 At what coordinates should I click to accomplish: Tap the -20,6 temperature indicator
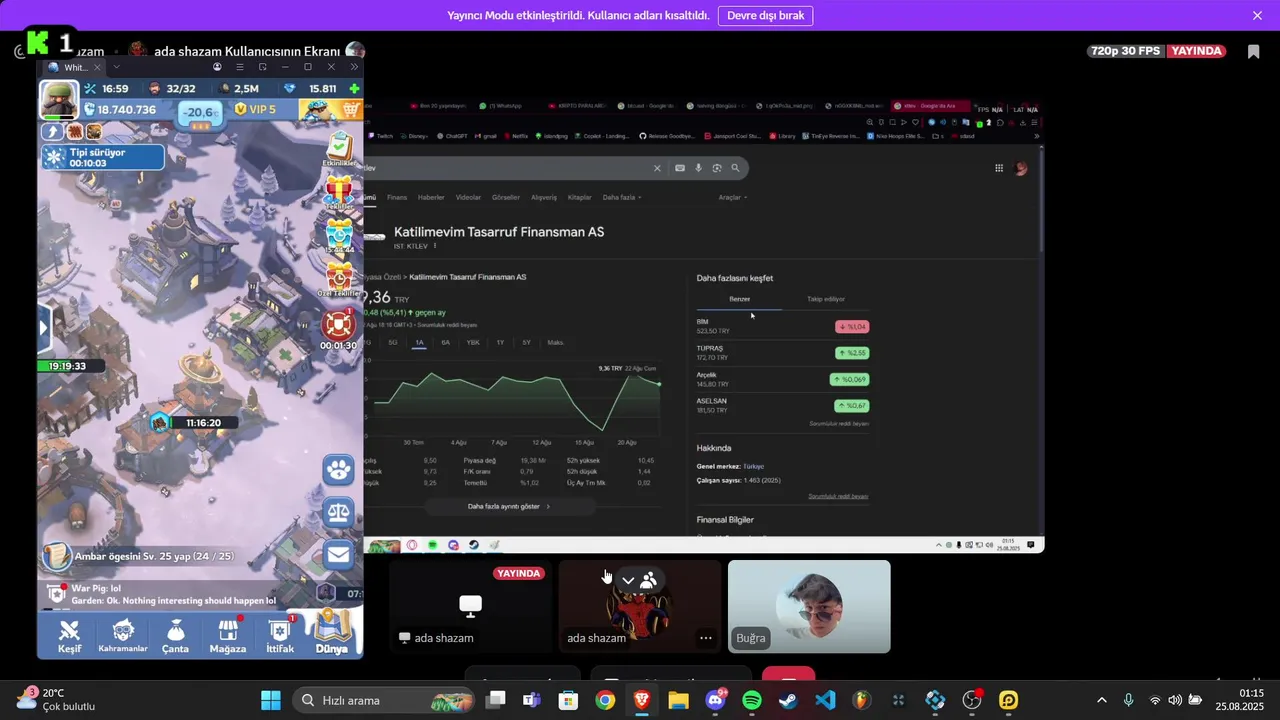click(x=200, y=113)
